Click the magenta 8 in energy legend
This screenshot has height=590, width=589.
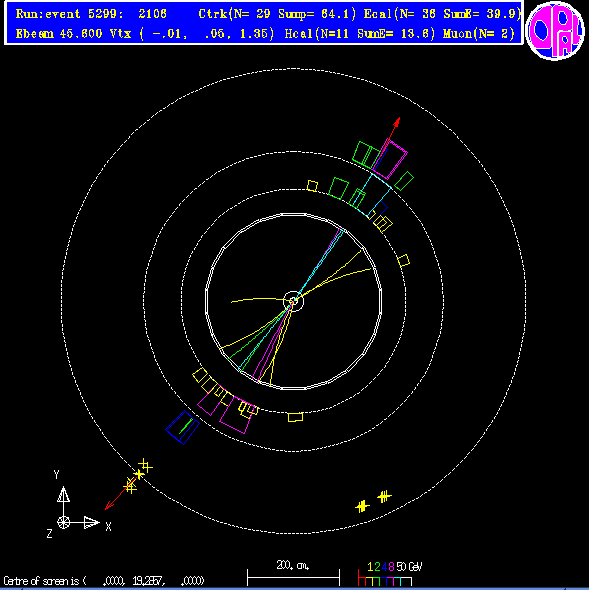[x=391, y=567]
